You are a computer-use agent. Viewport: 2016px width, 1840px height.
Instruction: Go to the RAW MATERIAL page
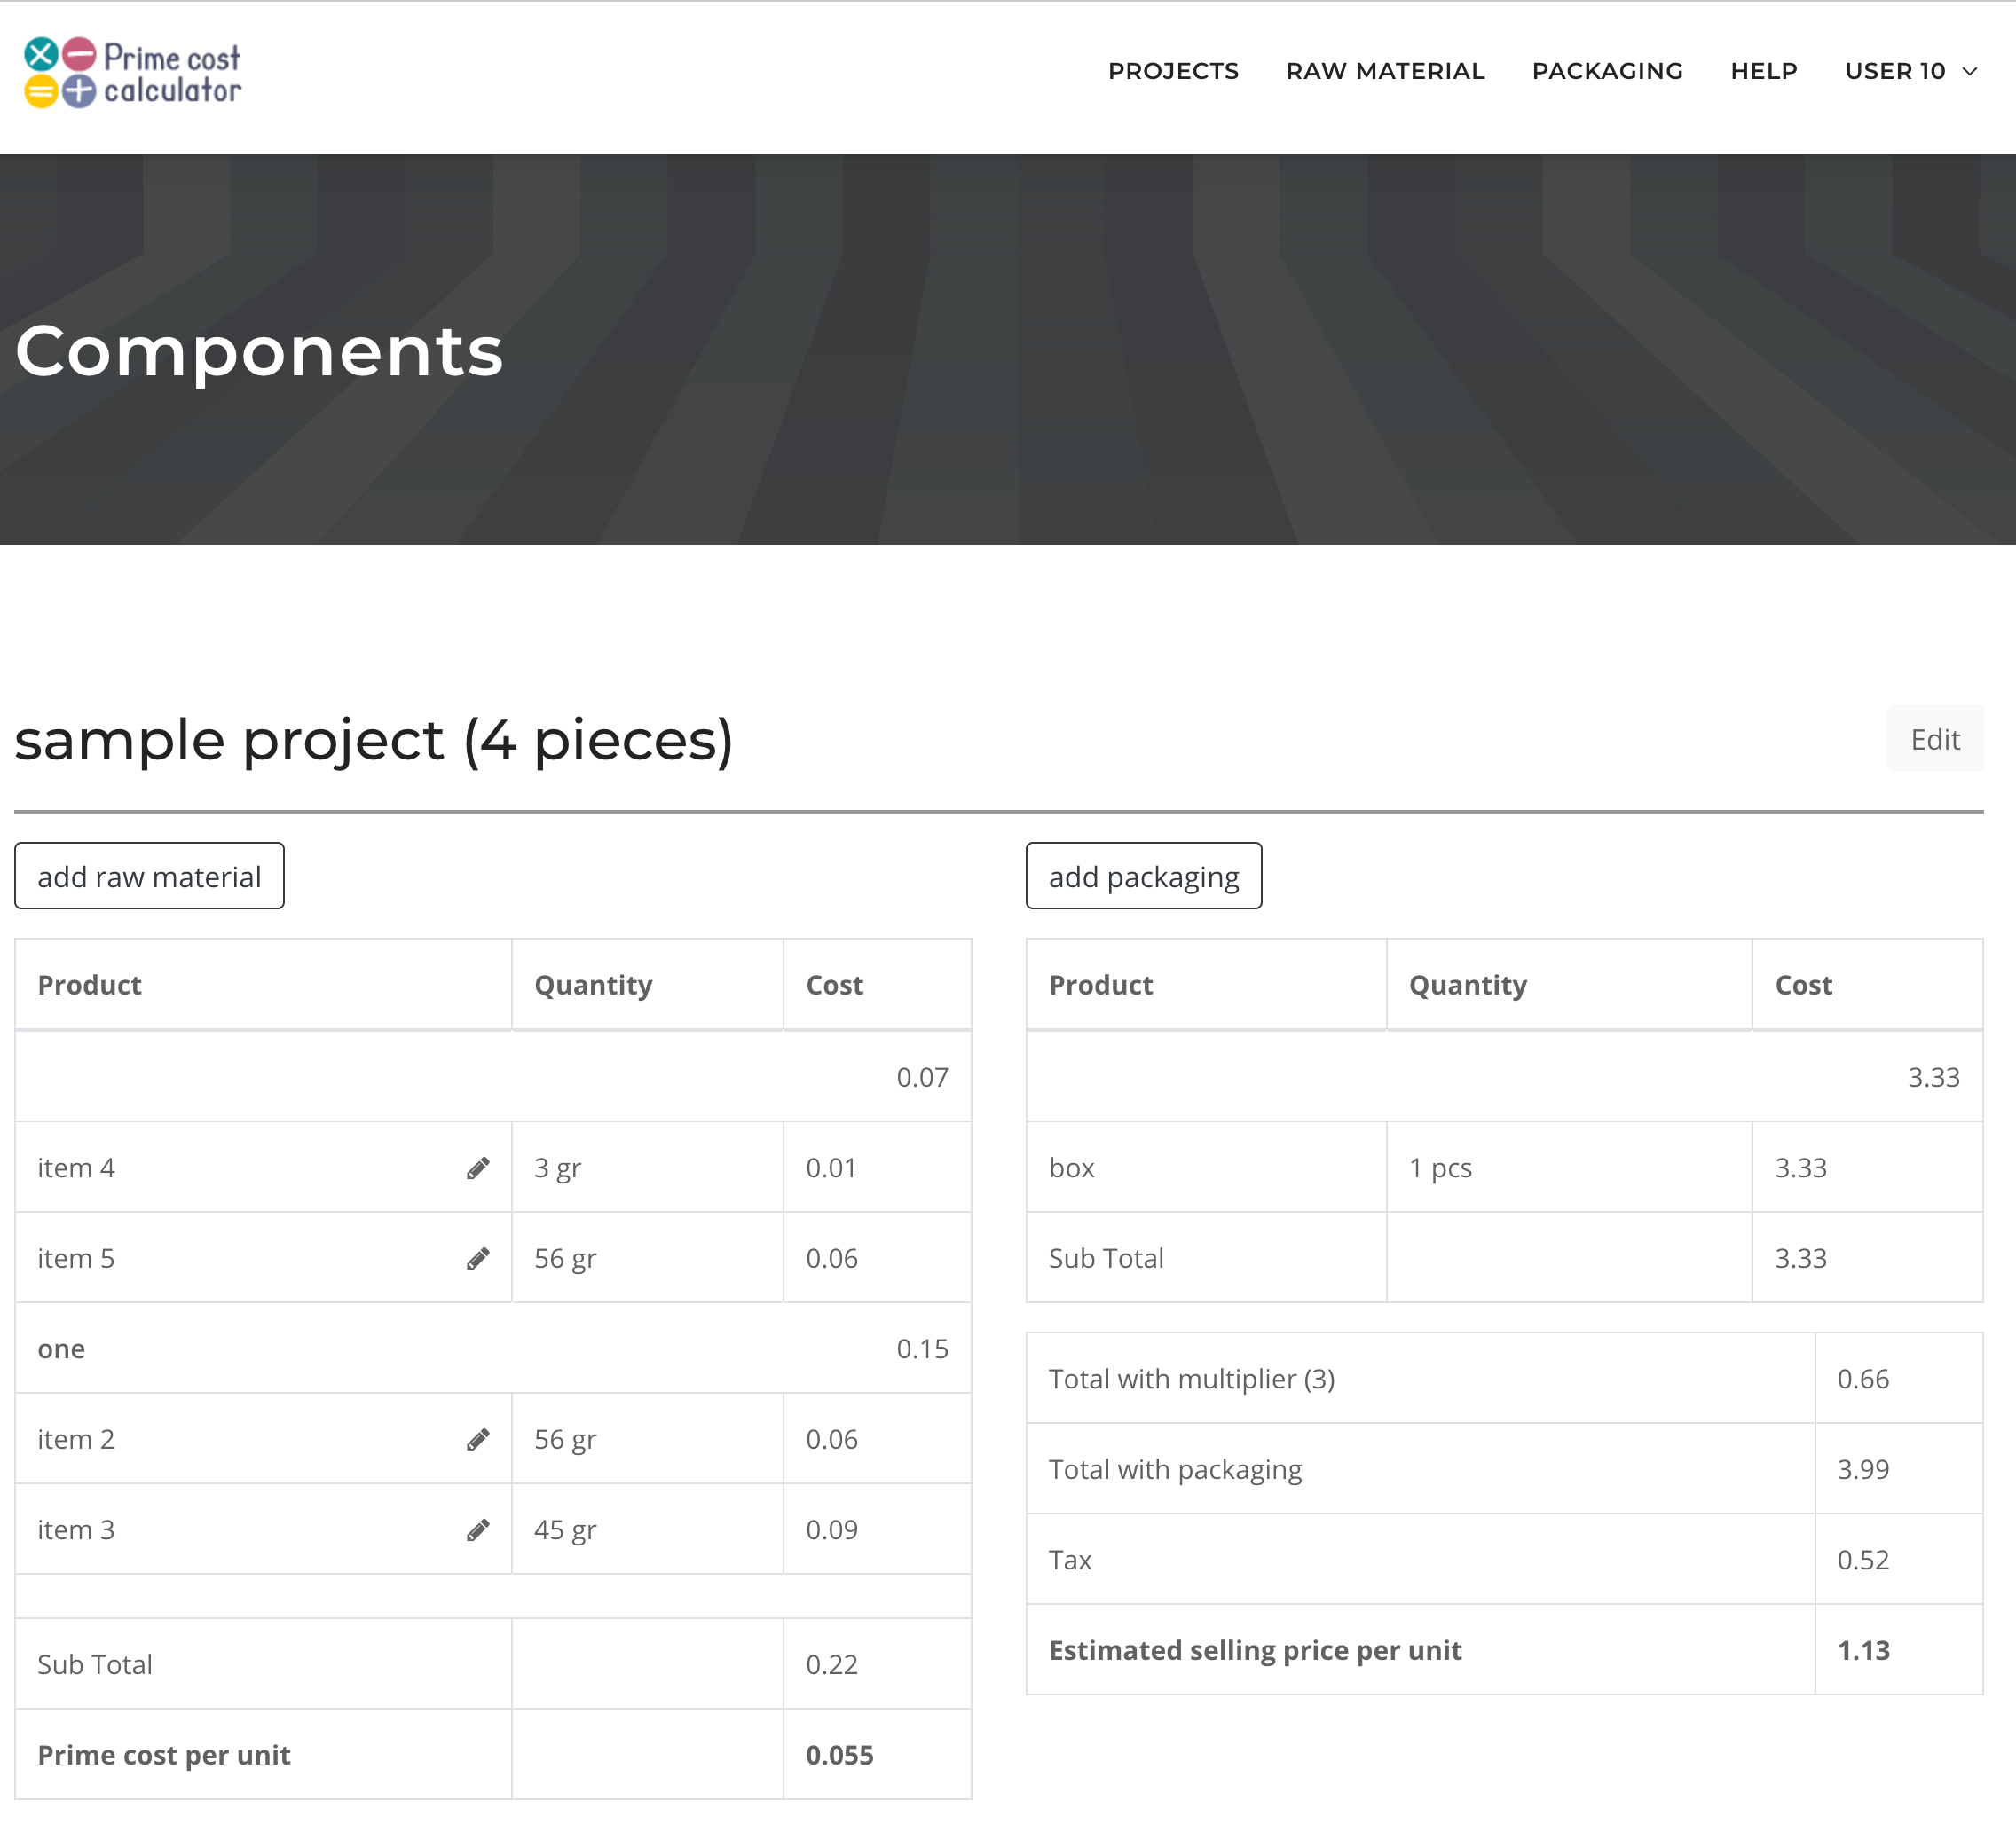click(1385, 71)
